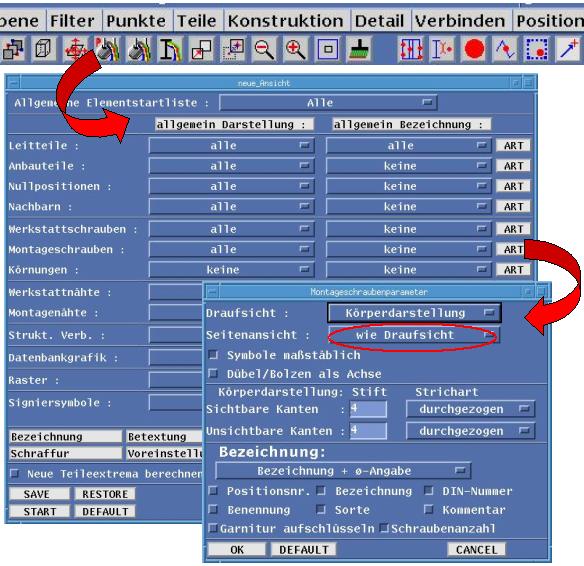Open Nullpositionen Darstellung dropdown

pos(231,186)
